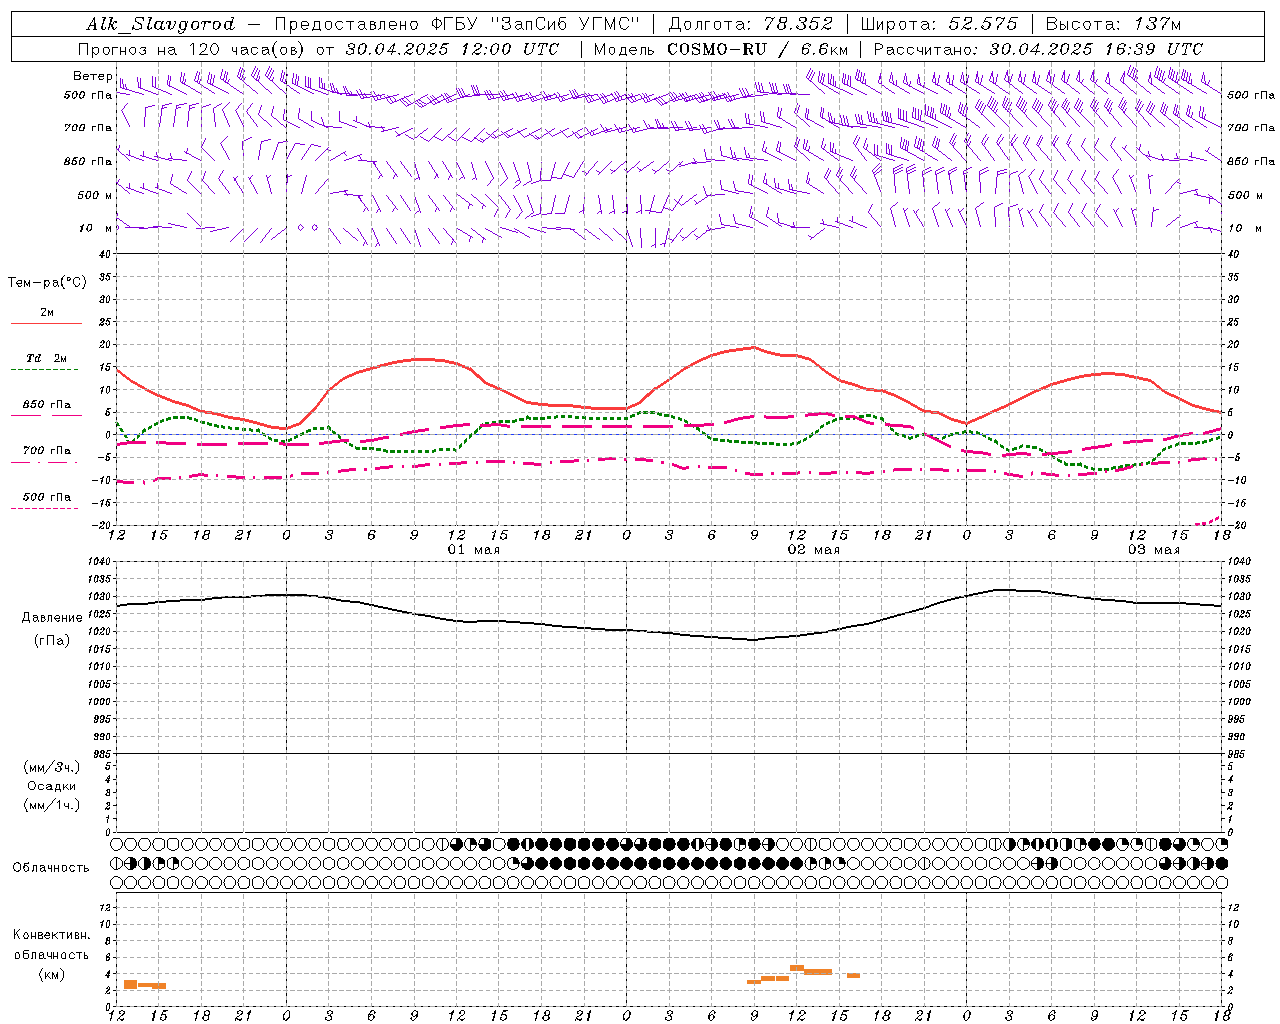Click the (гПа) unit under Давление
1280x1024 pixels.
[x=52, y=641]
